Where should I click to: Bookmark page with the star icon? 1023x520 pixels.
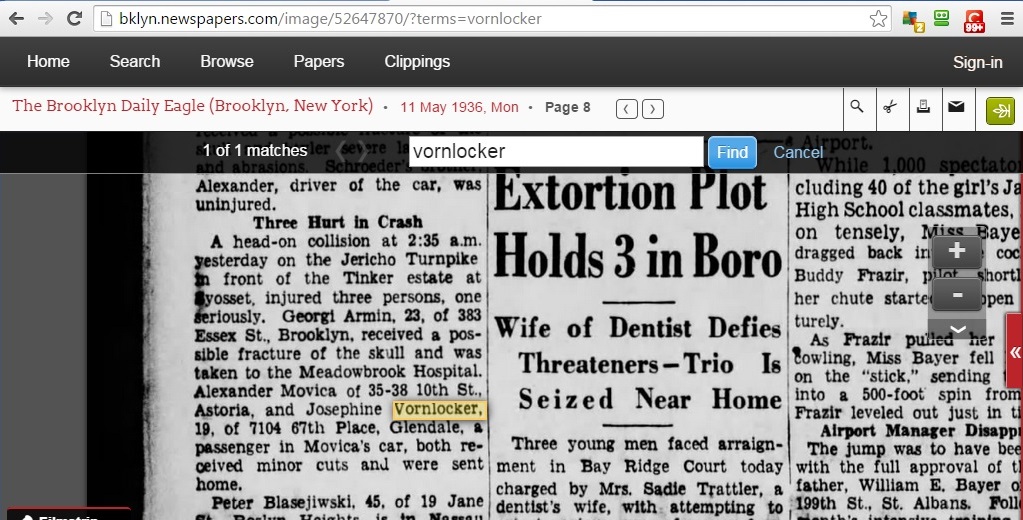tap(877, 19)
